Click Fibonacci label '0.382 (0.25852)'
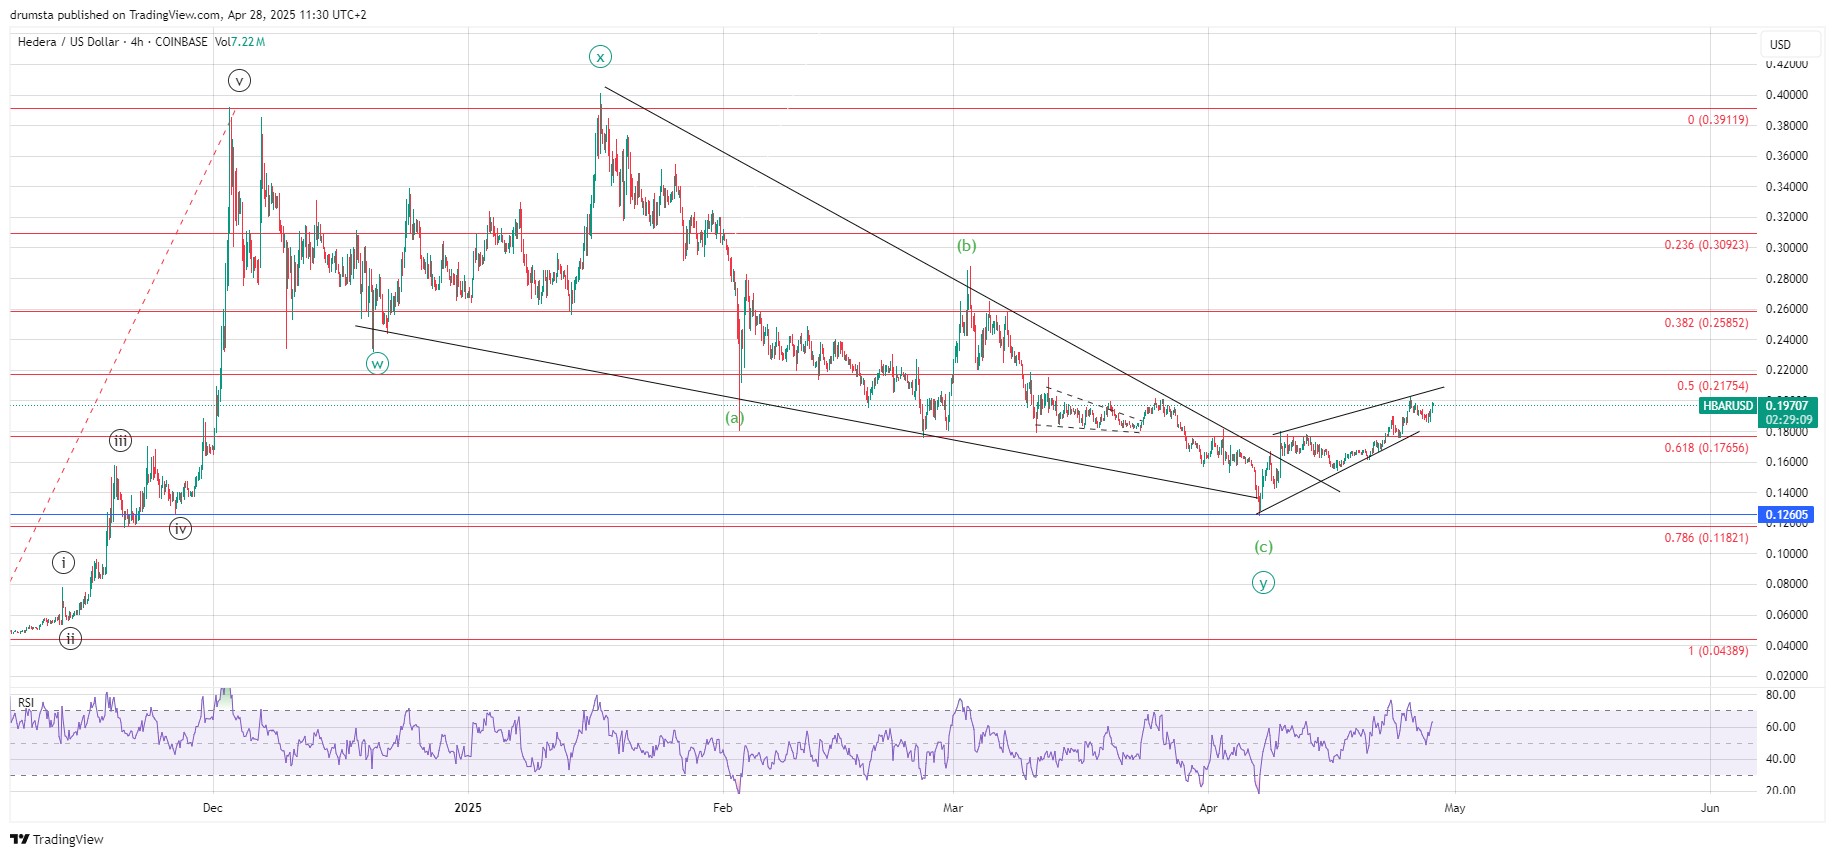The width and height of the screenshot is (1835, 857). 1707,323
